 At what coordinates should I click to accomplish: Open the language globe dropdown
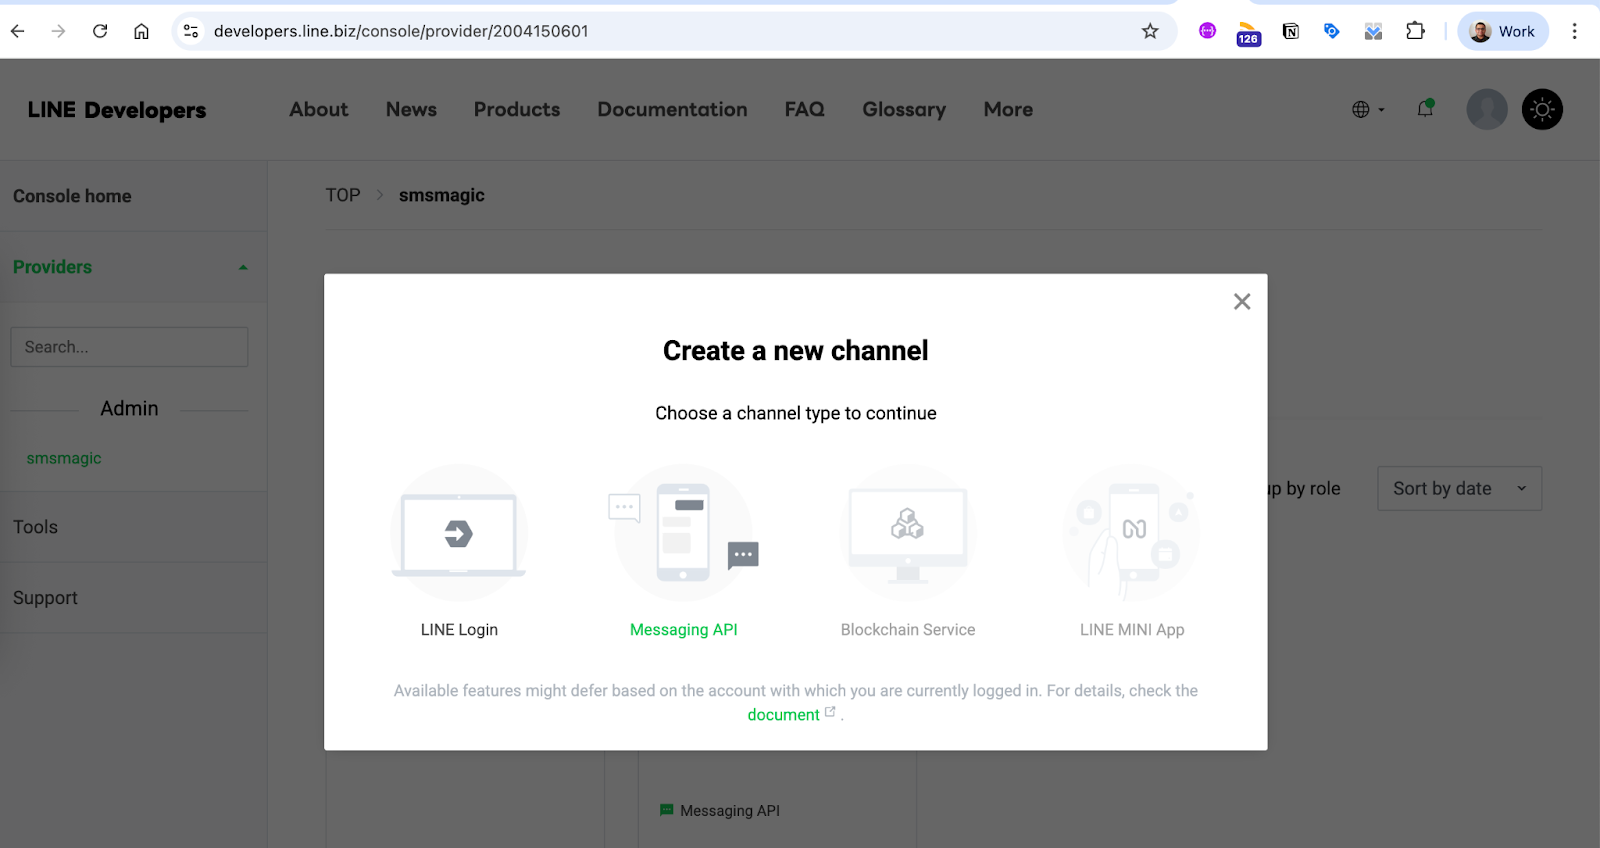point(1368,109)
